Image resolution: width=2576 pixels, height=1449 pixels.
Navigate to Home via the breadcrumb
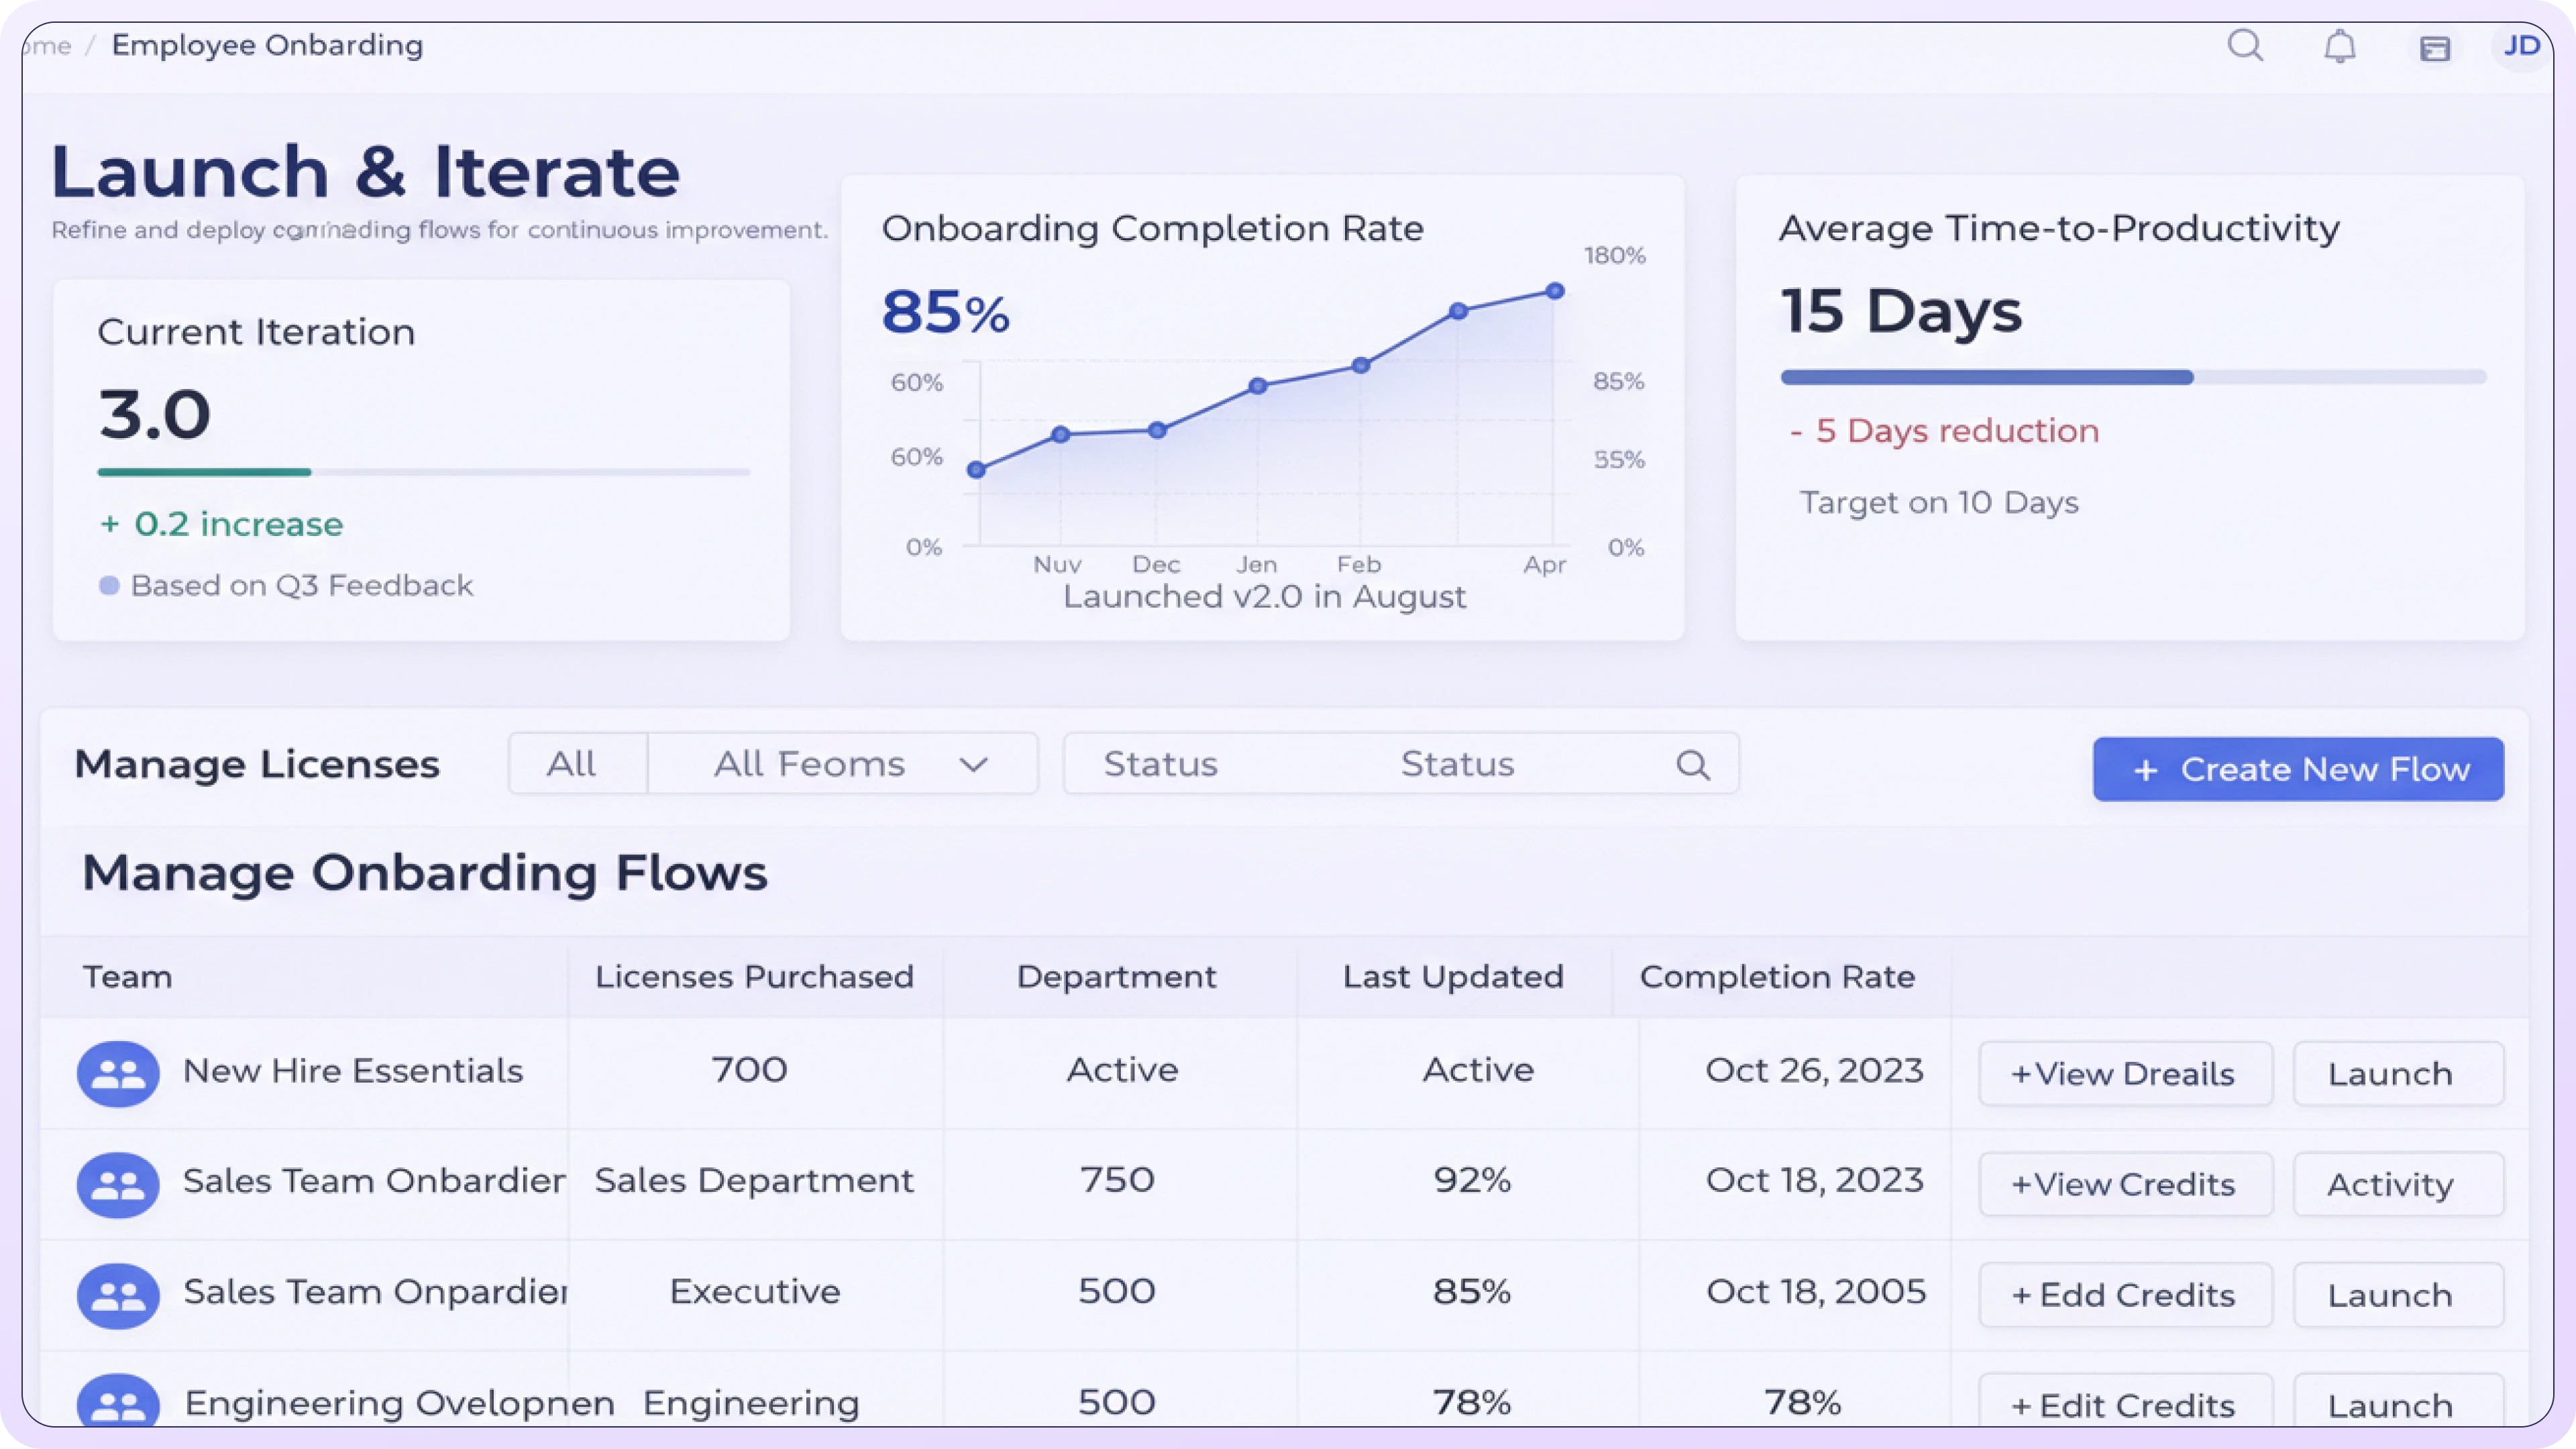pos(45,44)
